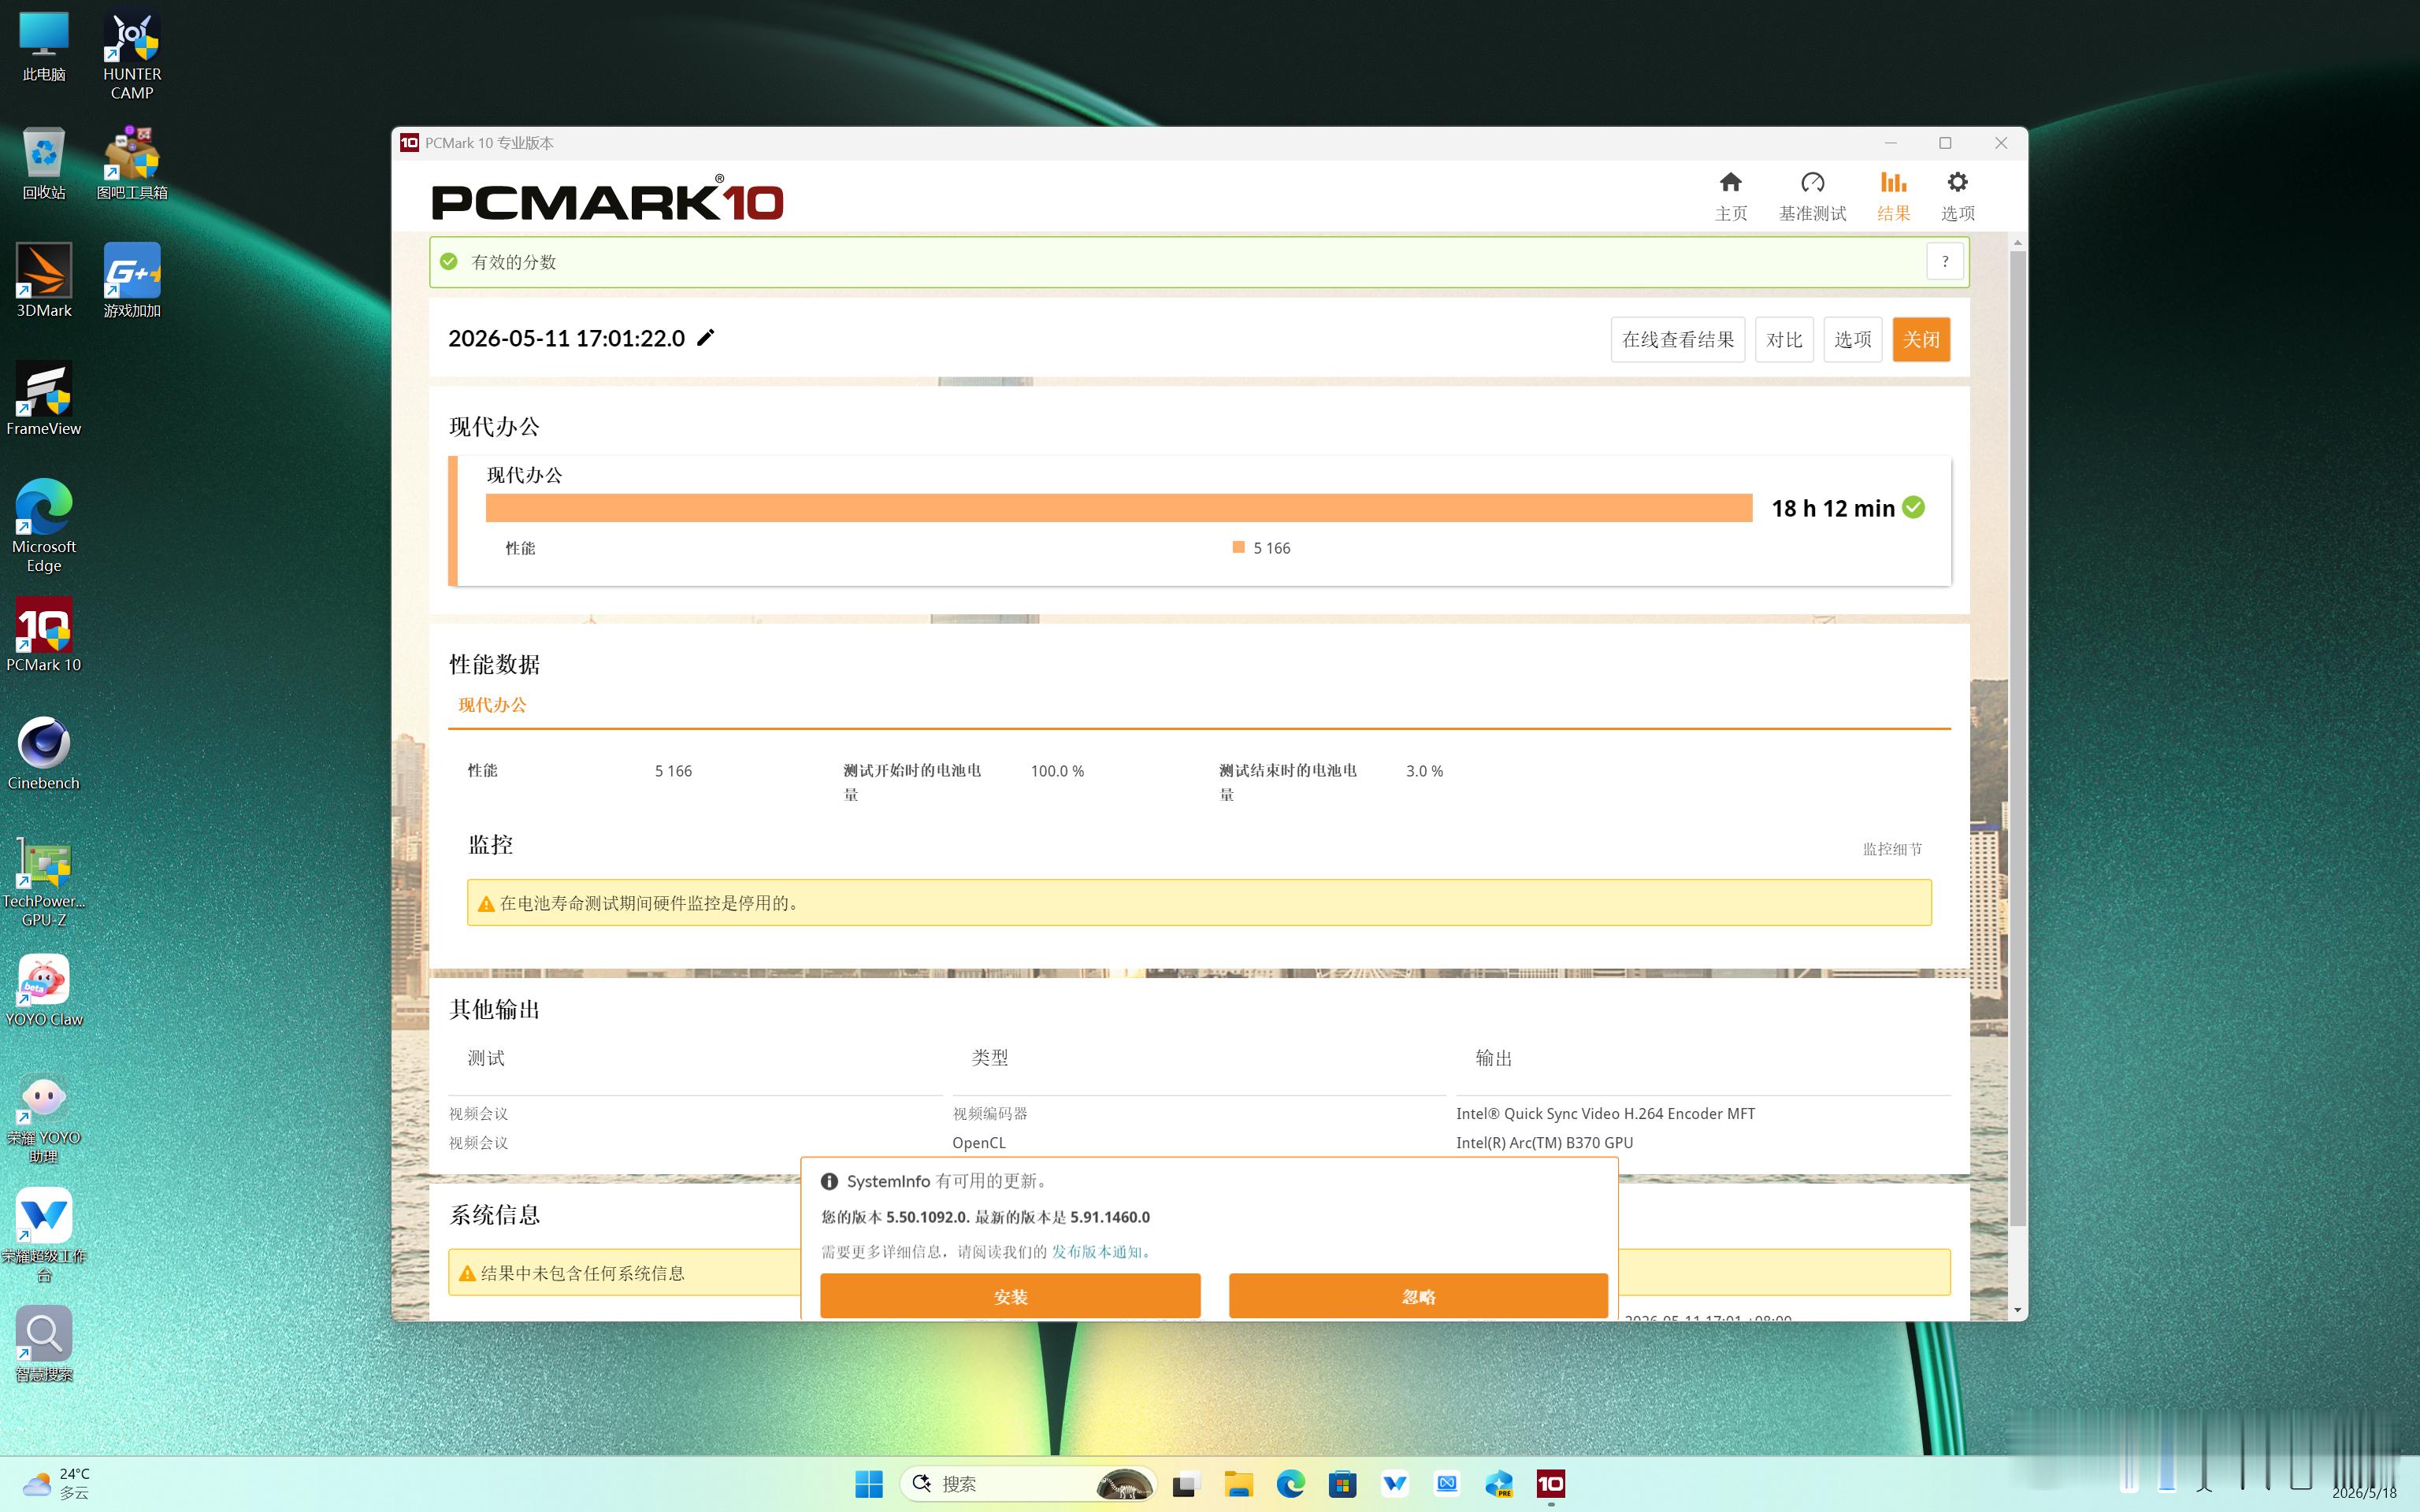Click the vertical scrollbar of results page
The height and width of the screenshot is (1512, 2420).
[2017, 740]
